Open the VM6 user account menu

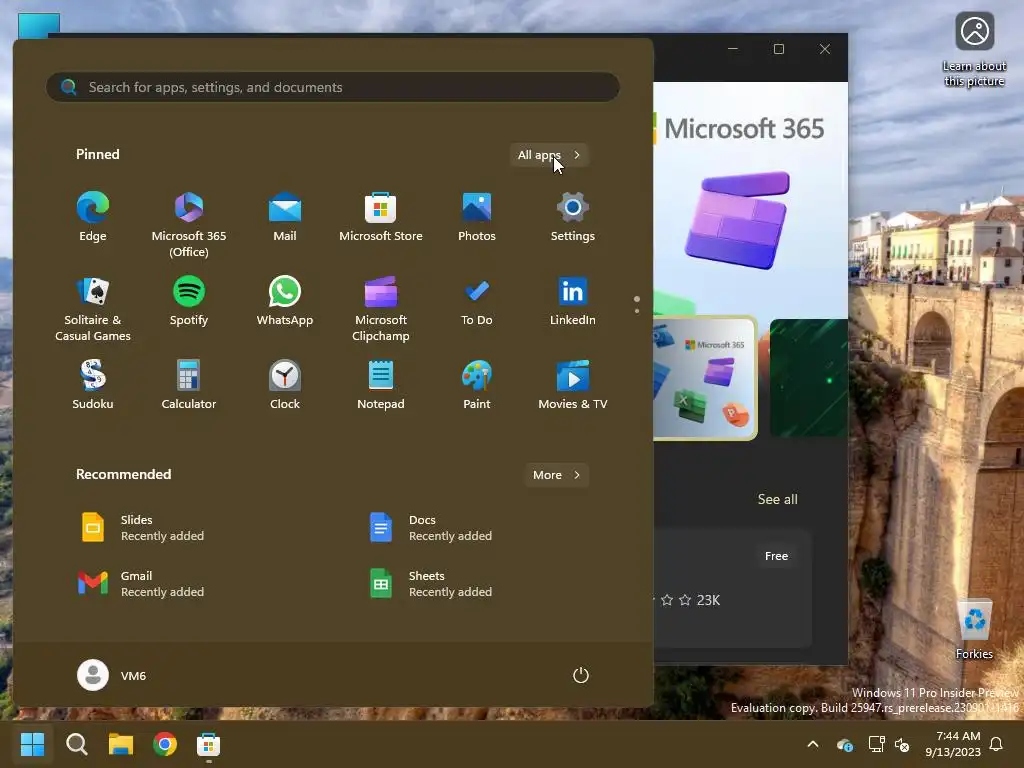click(x=112, y=675)
